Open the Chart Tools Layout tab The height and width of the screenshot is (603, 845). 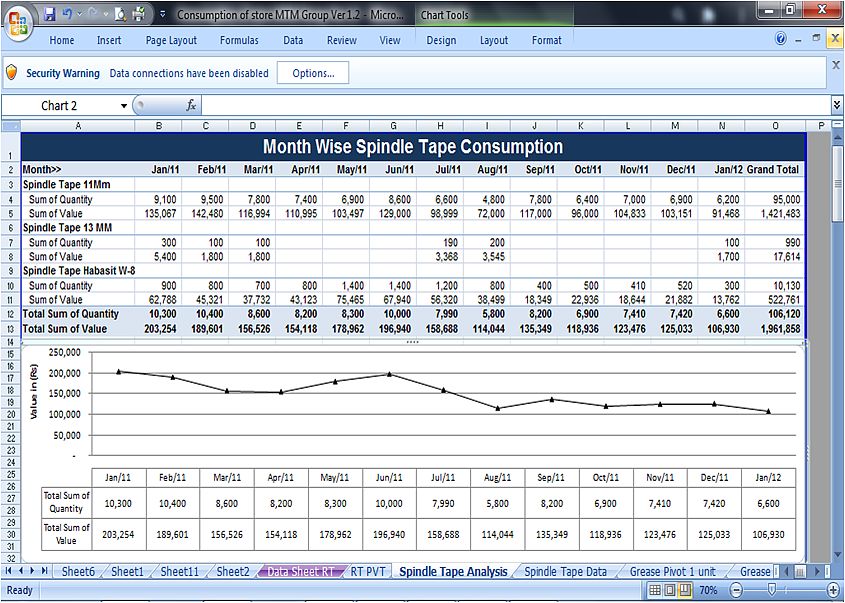tap(494, 40)
